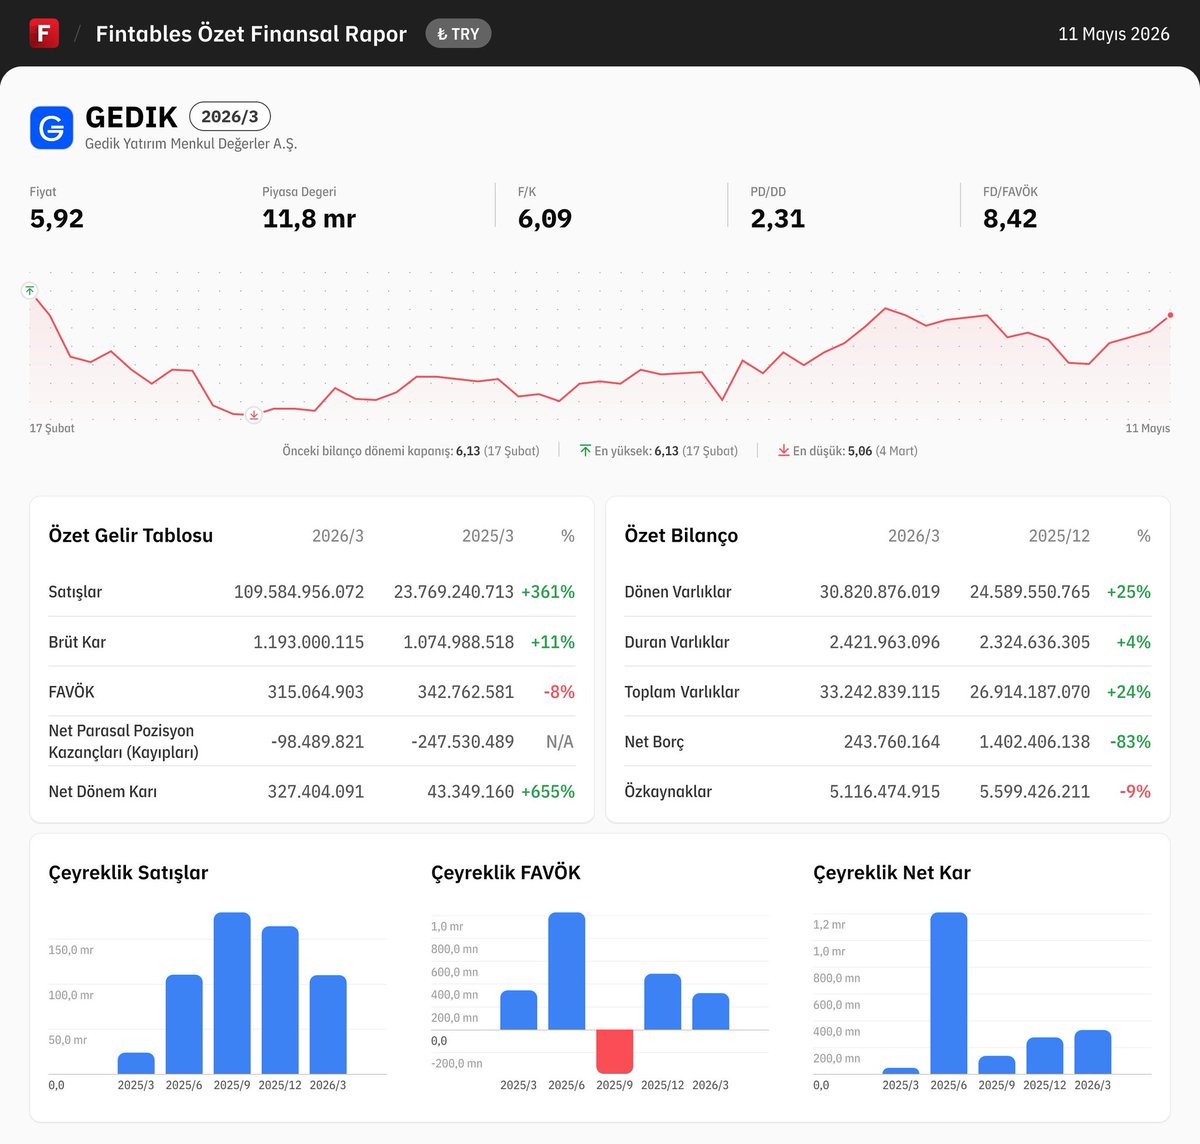Screen dimensions: 1200x1144
Task: Click the 17 Şubat chart start label
Action: coord(52,428)
